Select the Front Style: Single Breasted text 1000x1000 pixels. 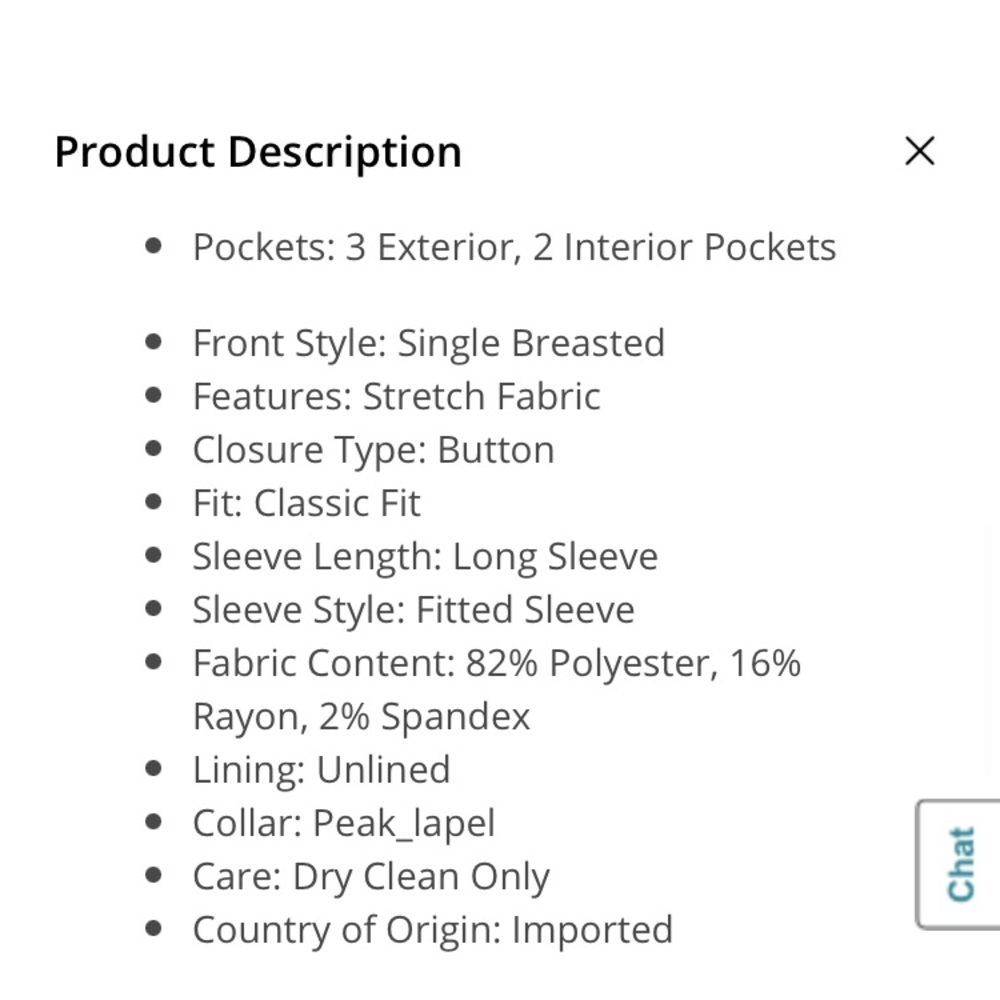pyautogui.click(x=428, y=343)
